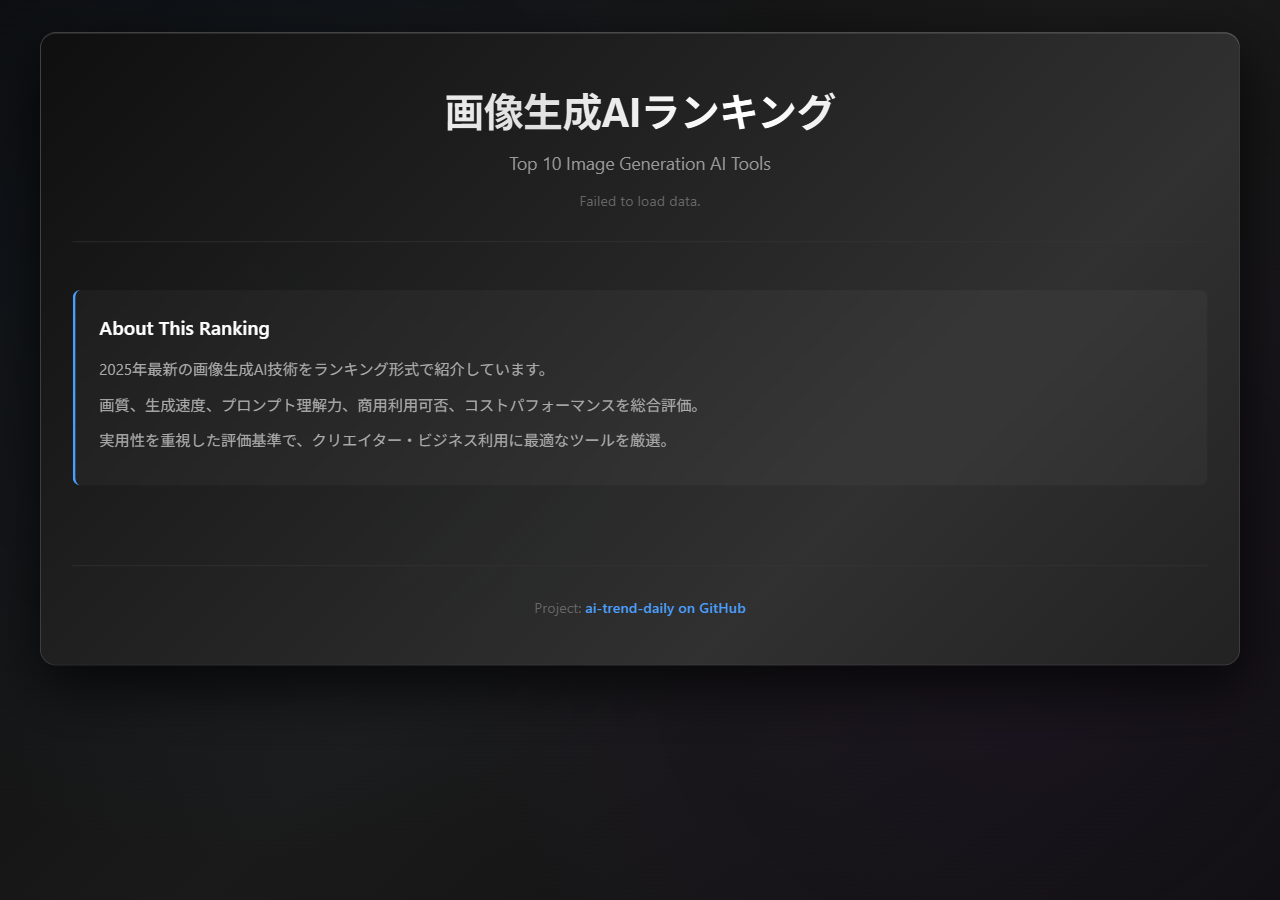Click the divider line below the header
The image size is (1280, 900).
[639, 242]
